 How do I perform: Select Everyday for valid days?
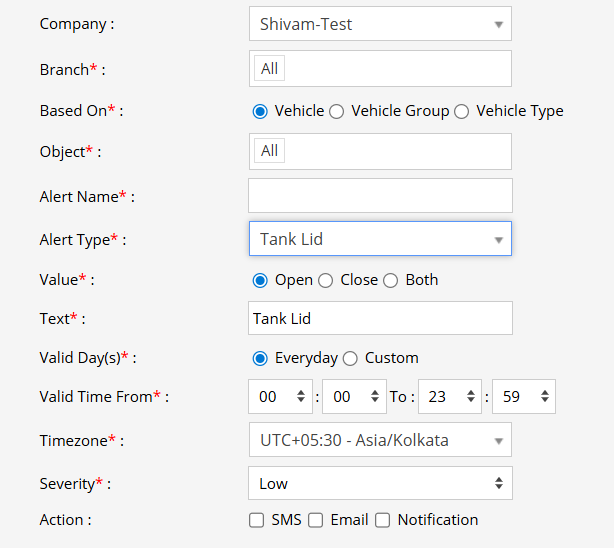(261, 358)
